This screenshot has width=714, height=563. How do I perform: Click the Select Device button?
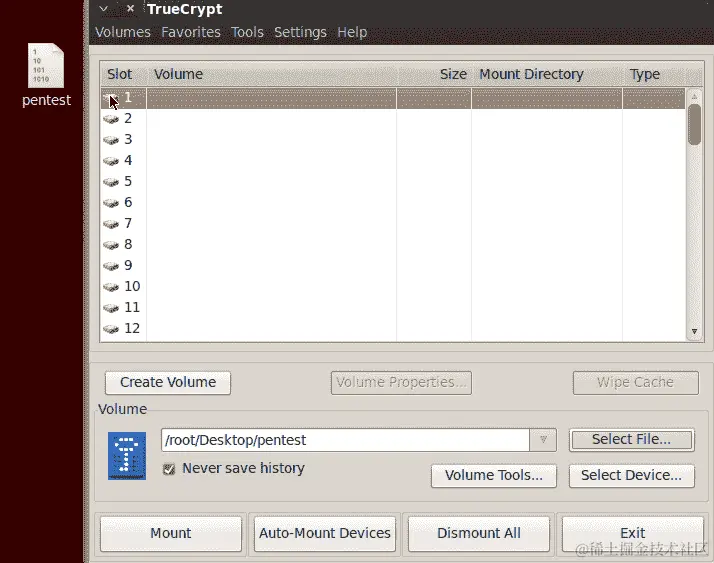(632, 476)
